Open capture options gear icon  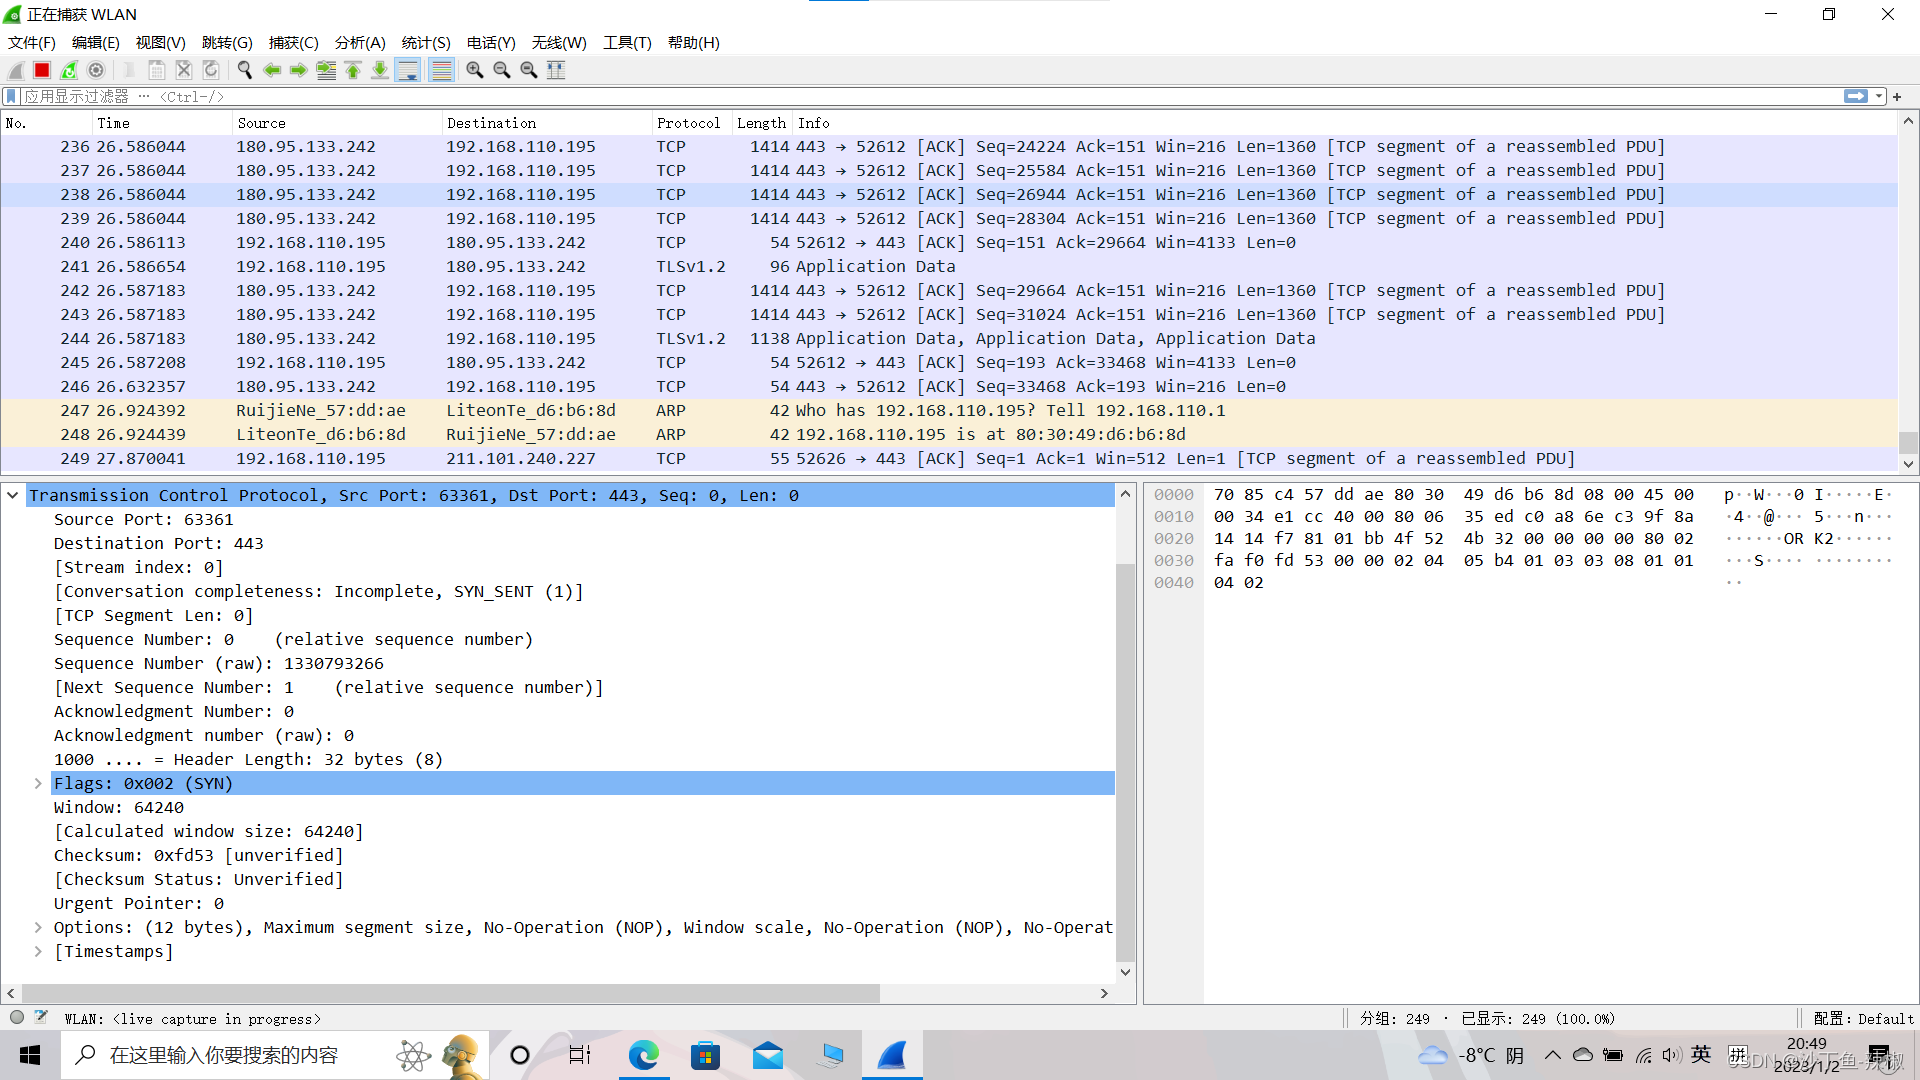[96, 70]
